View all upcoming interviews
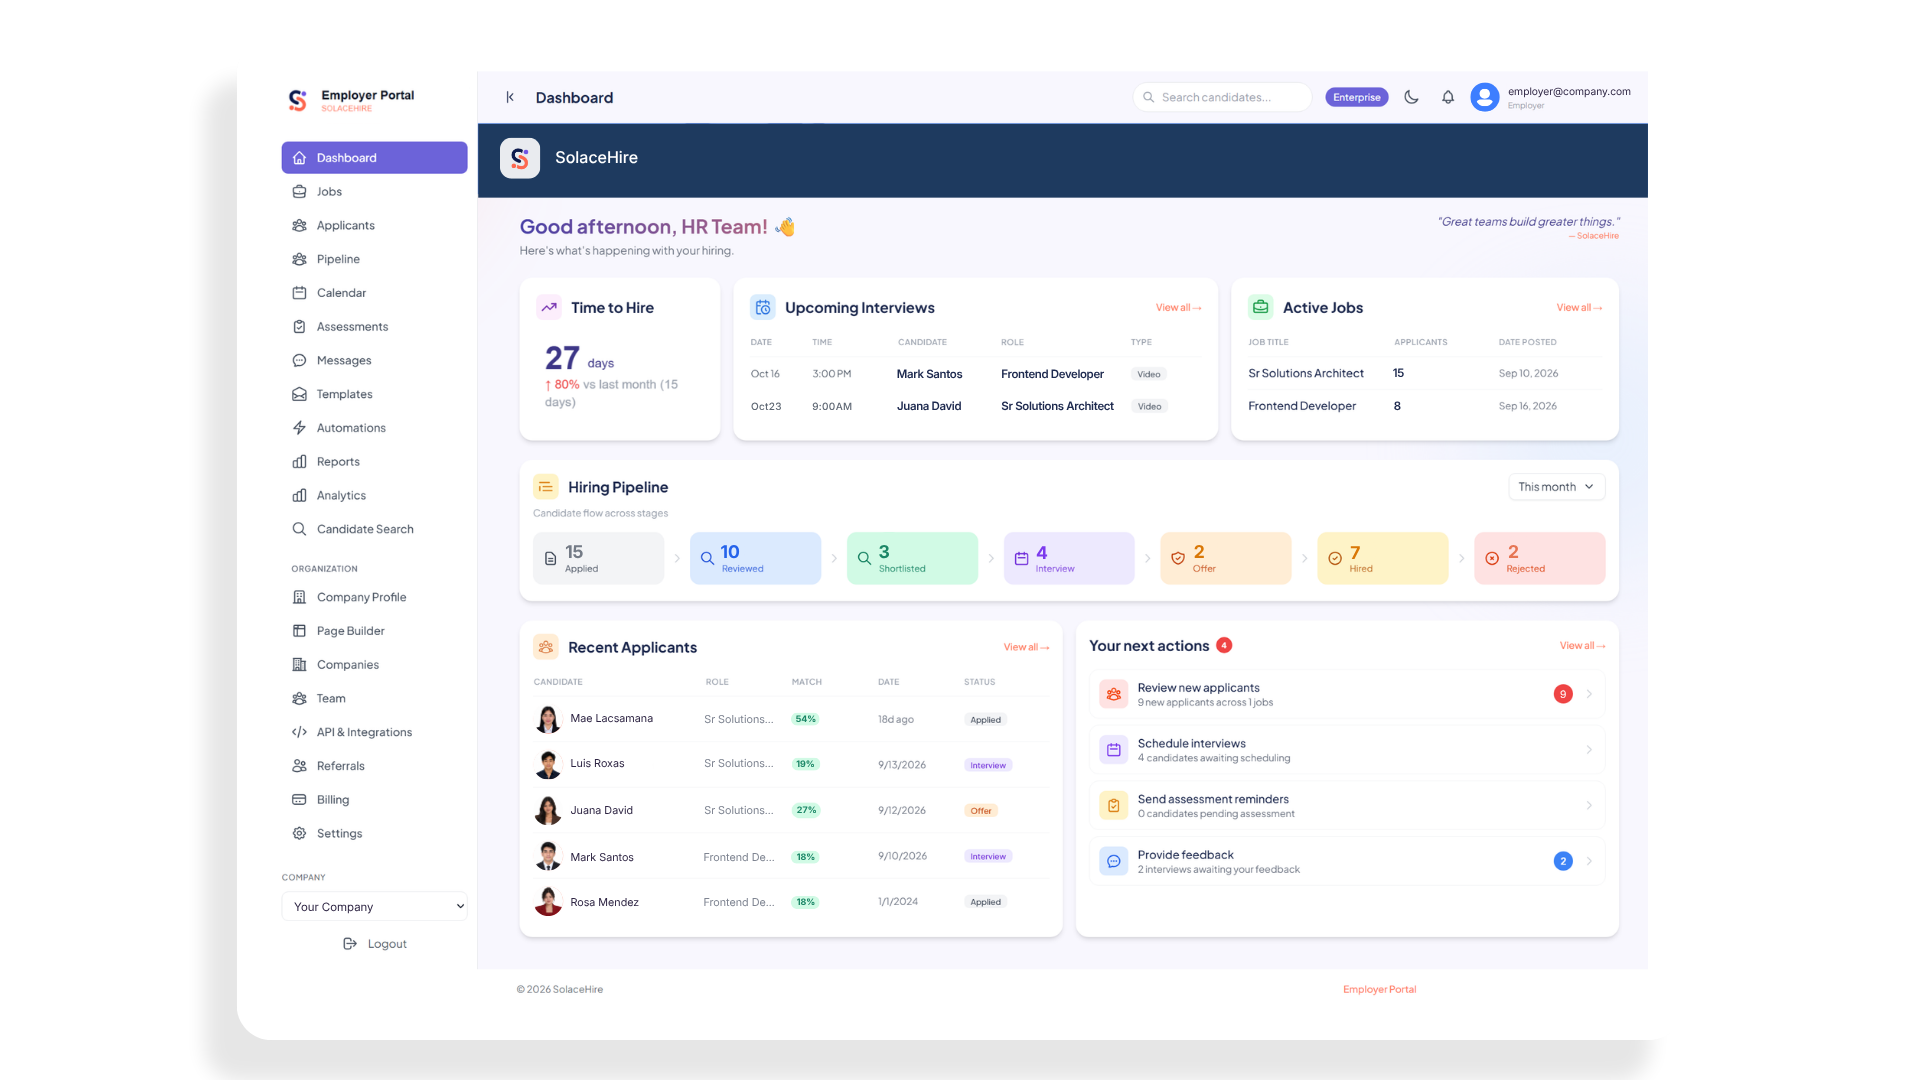 [x=1178, y=308]
